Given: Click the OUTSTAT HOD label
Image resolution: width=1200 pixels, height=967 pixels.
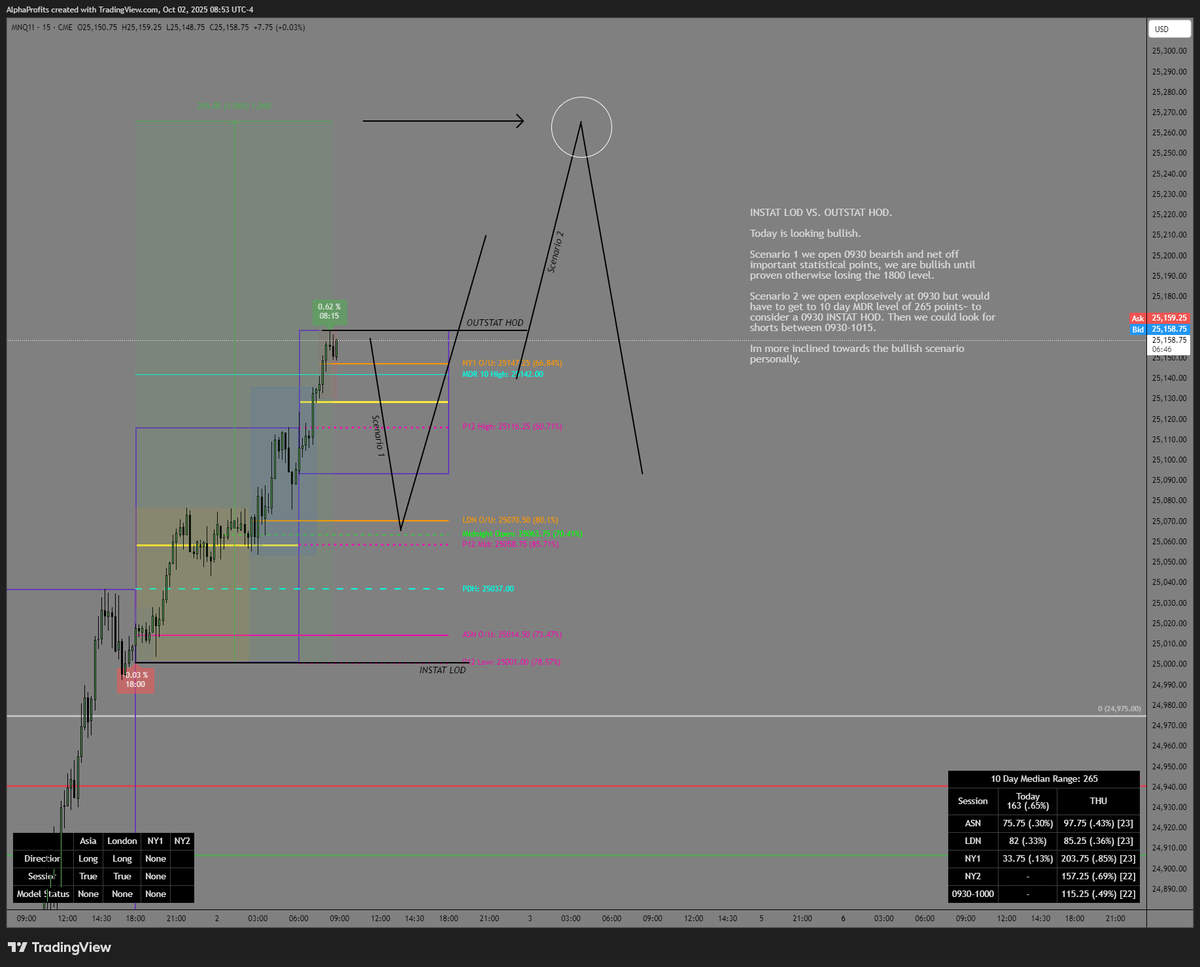Looking at the screenshot, I should point(495,323).
